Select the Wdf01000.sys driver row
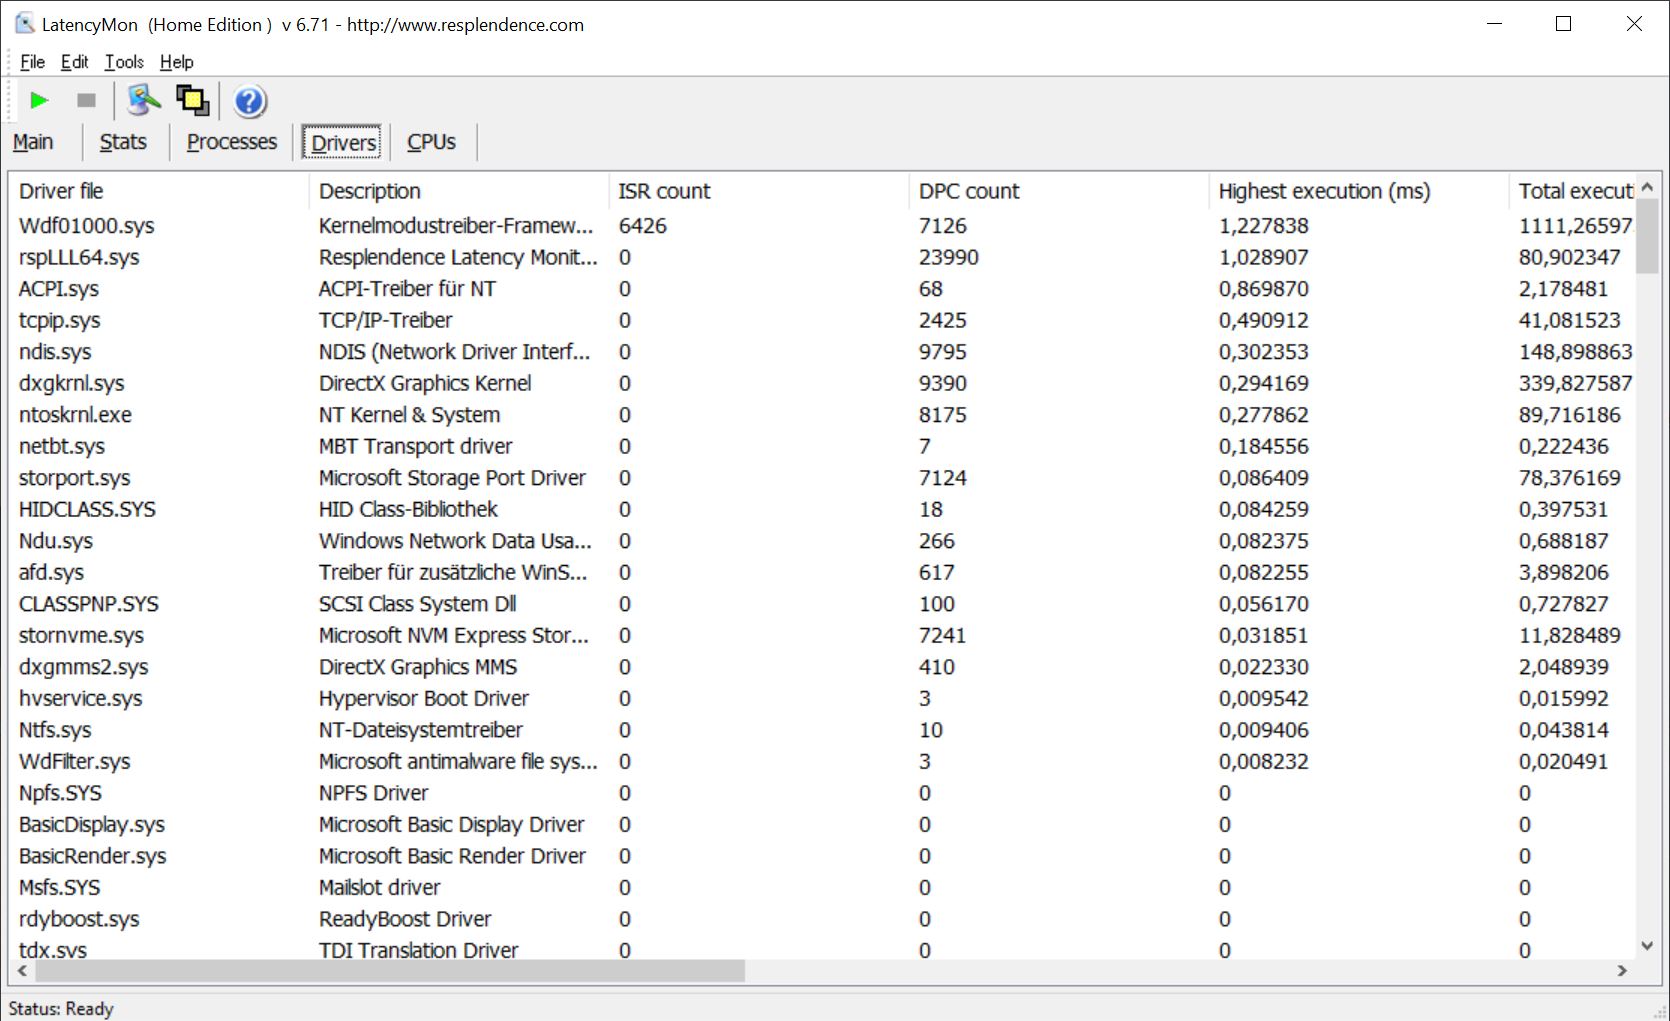 click(87, 226)
